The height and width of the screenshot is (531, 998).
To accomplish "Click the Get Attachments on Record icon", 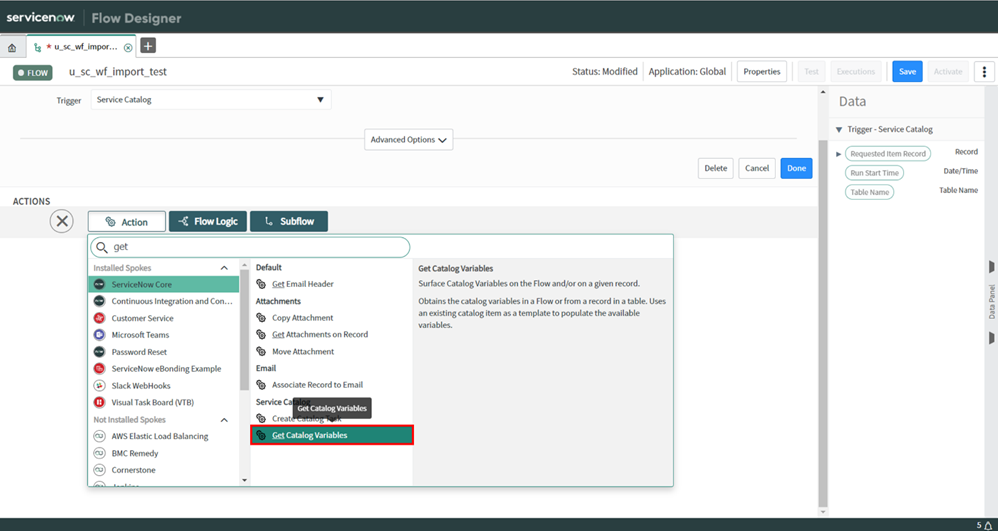I will [x=261, y=334].
